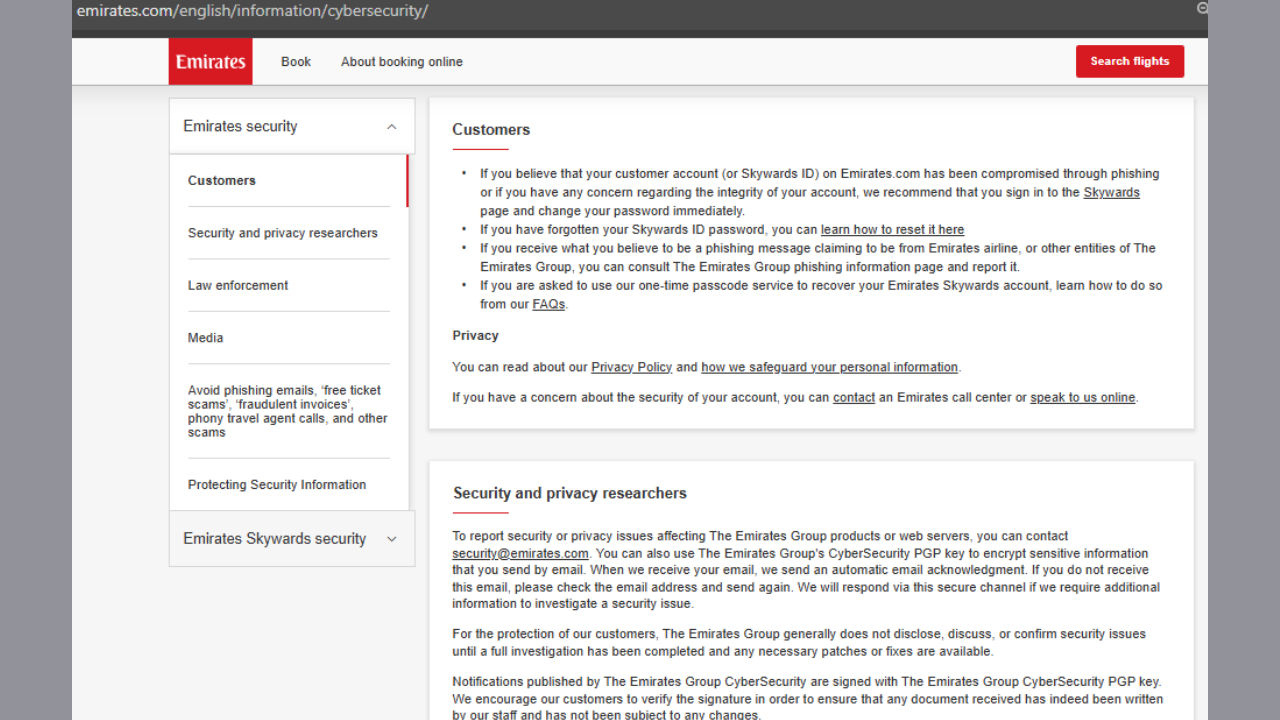Open Avoid phishing emails sidebar item
This screenshot has width=1280, height=720.
[x=288, y=411]
